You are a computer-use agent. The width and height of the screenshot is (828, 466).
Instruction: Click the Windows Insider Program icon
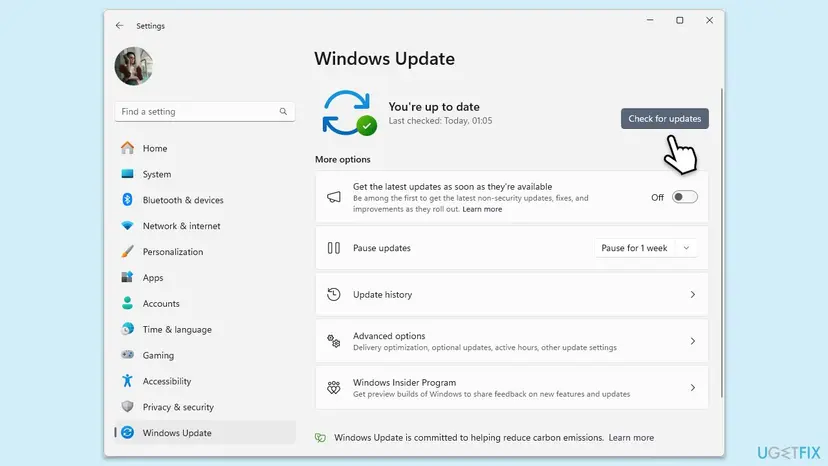click(x=334, y=388)
